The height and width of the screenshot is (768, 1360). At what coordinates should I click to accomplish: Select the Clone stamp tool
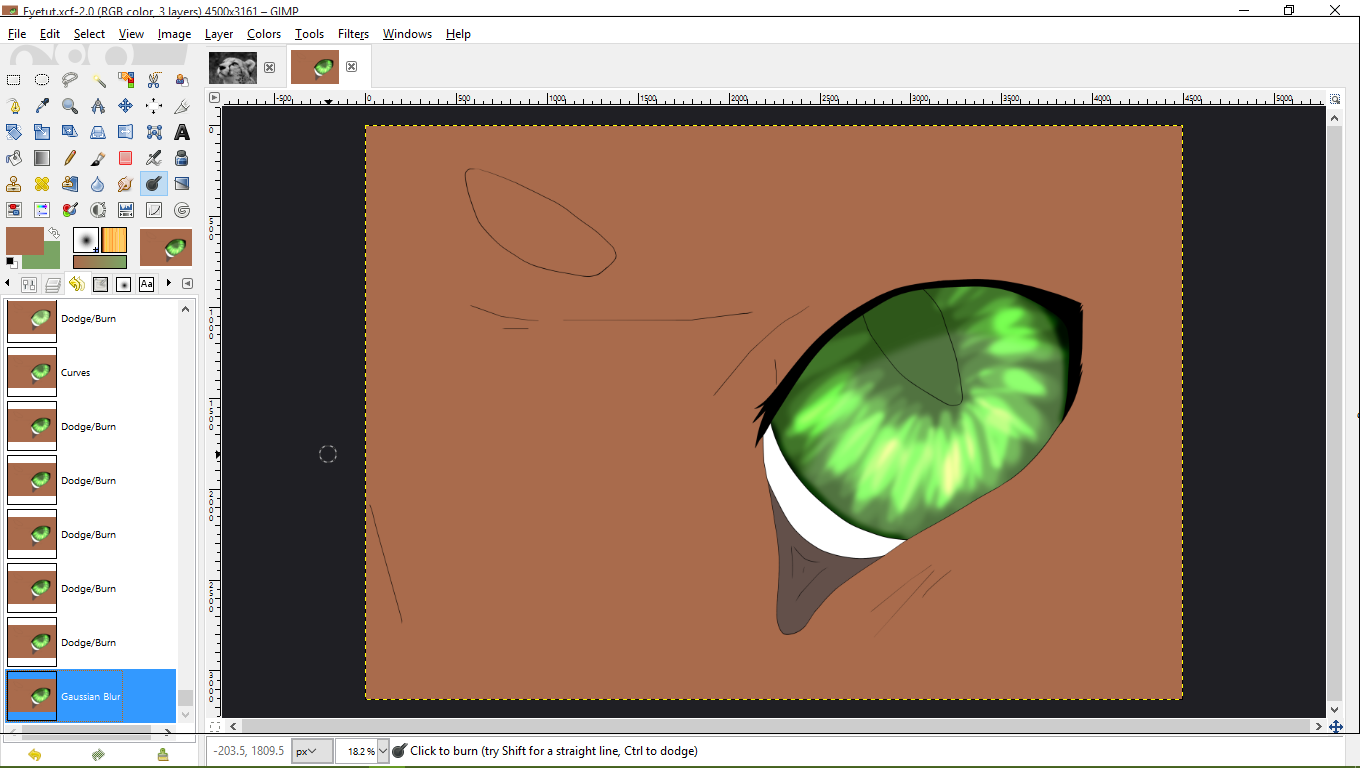click(14, 184)
